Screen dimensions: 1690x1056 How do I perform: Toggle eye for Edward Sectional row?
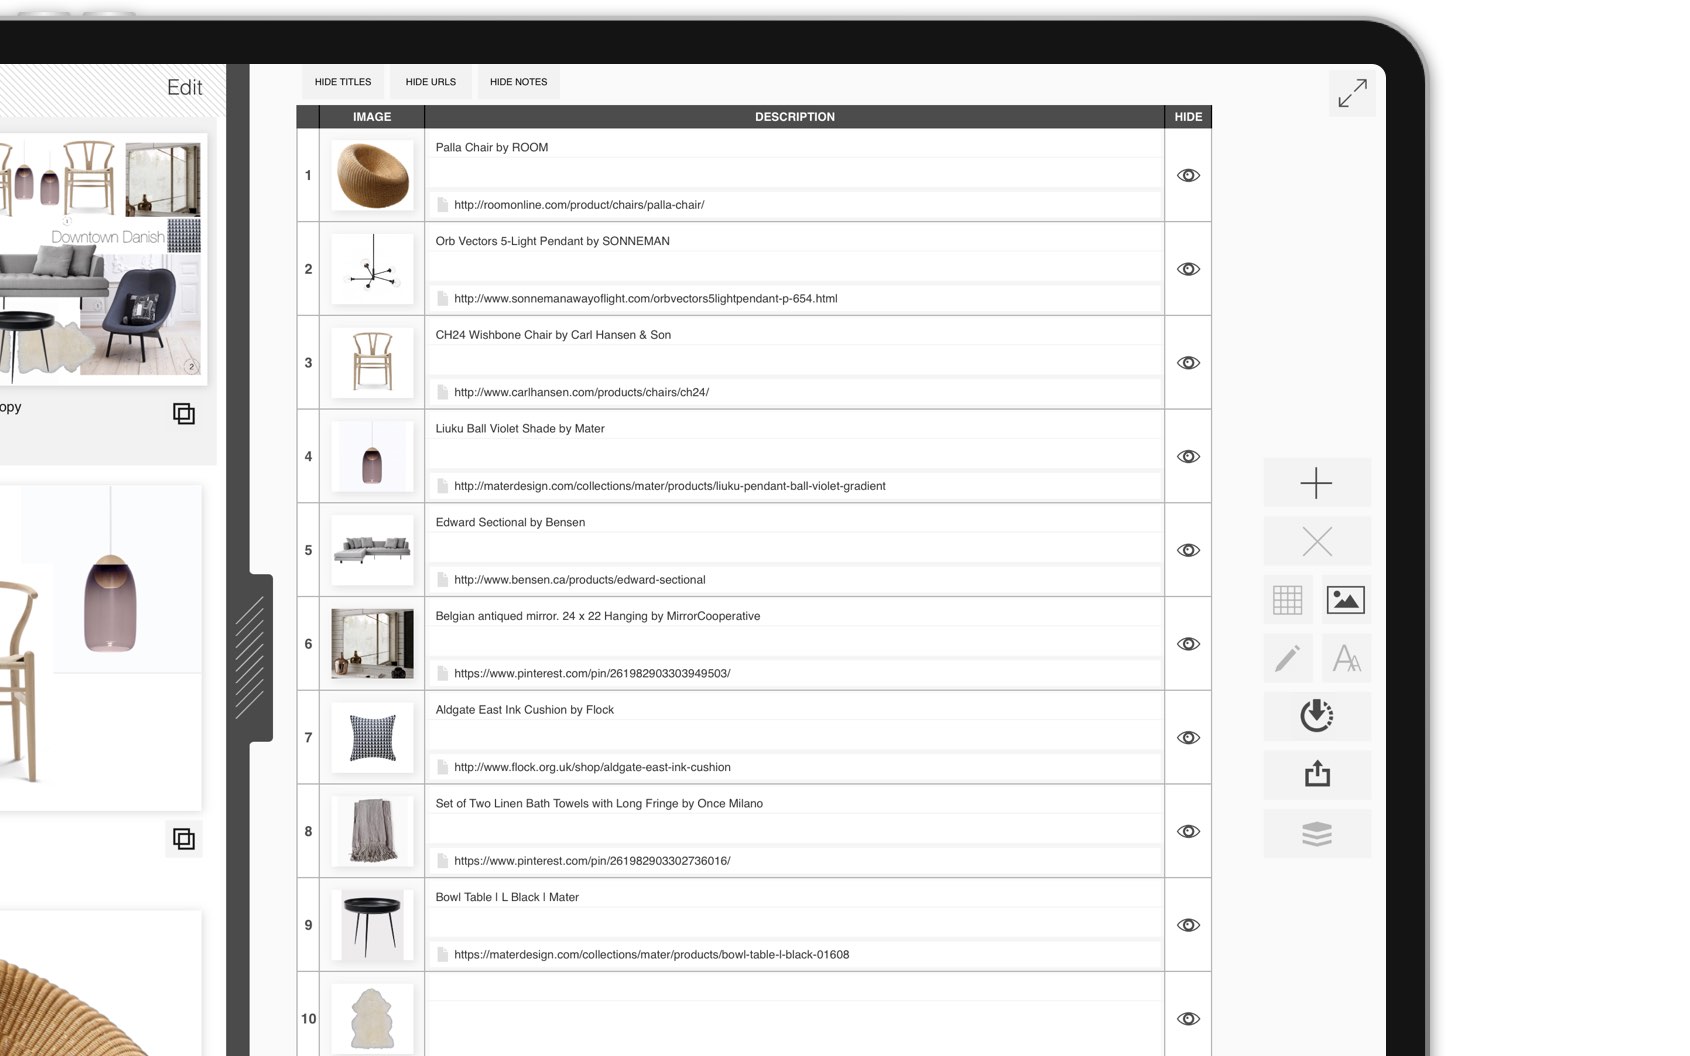click(1188, 550)
